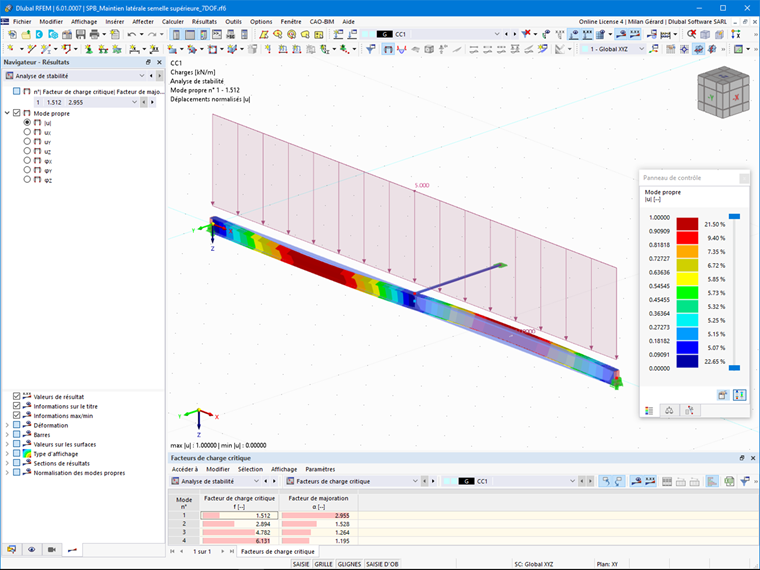Click the nodal support icon in second toolbar

[89, 49]
